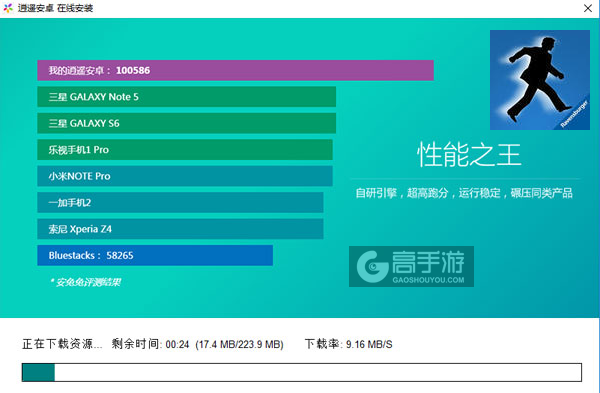This screenshot has width=600, height=393.
Task: Click the running man game thumbnail
Action: click(540, 80)
